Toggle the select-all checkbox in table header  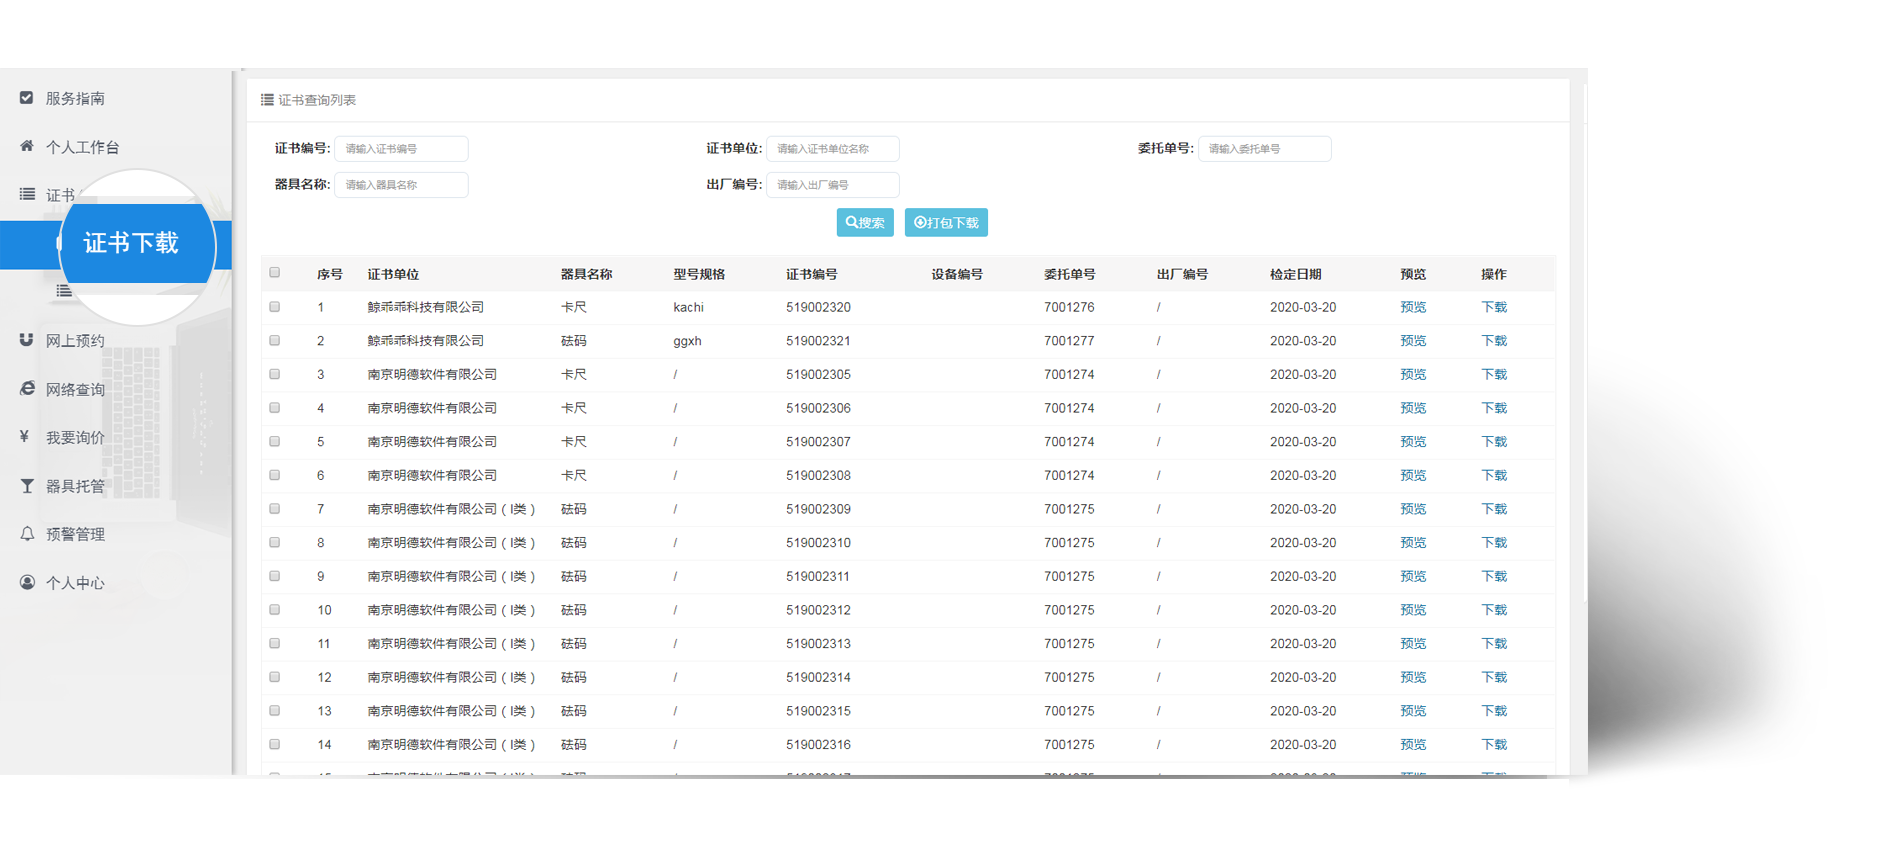275,273
